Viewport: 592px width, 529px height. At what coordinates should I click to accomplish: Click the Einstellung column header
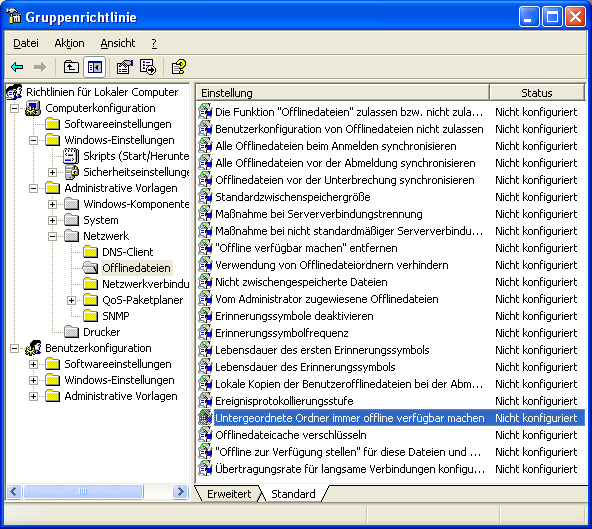click(342, 93)
